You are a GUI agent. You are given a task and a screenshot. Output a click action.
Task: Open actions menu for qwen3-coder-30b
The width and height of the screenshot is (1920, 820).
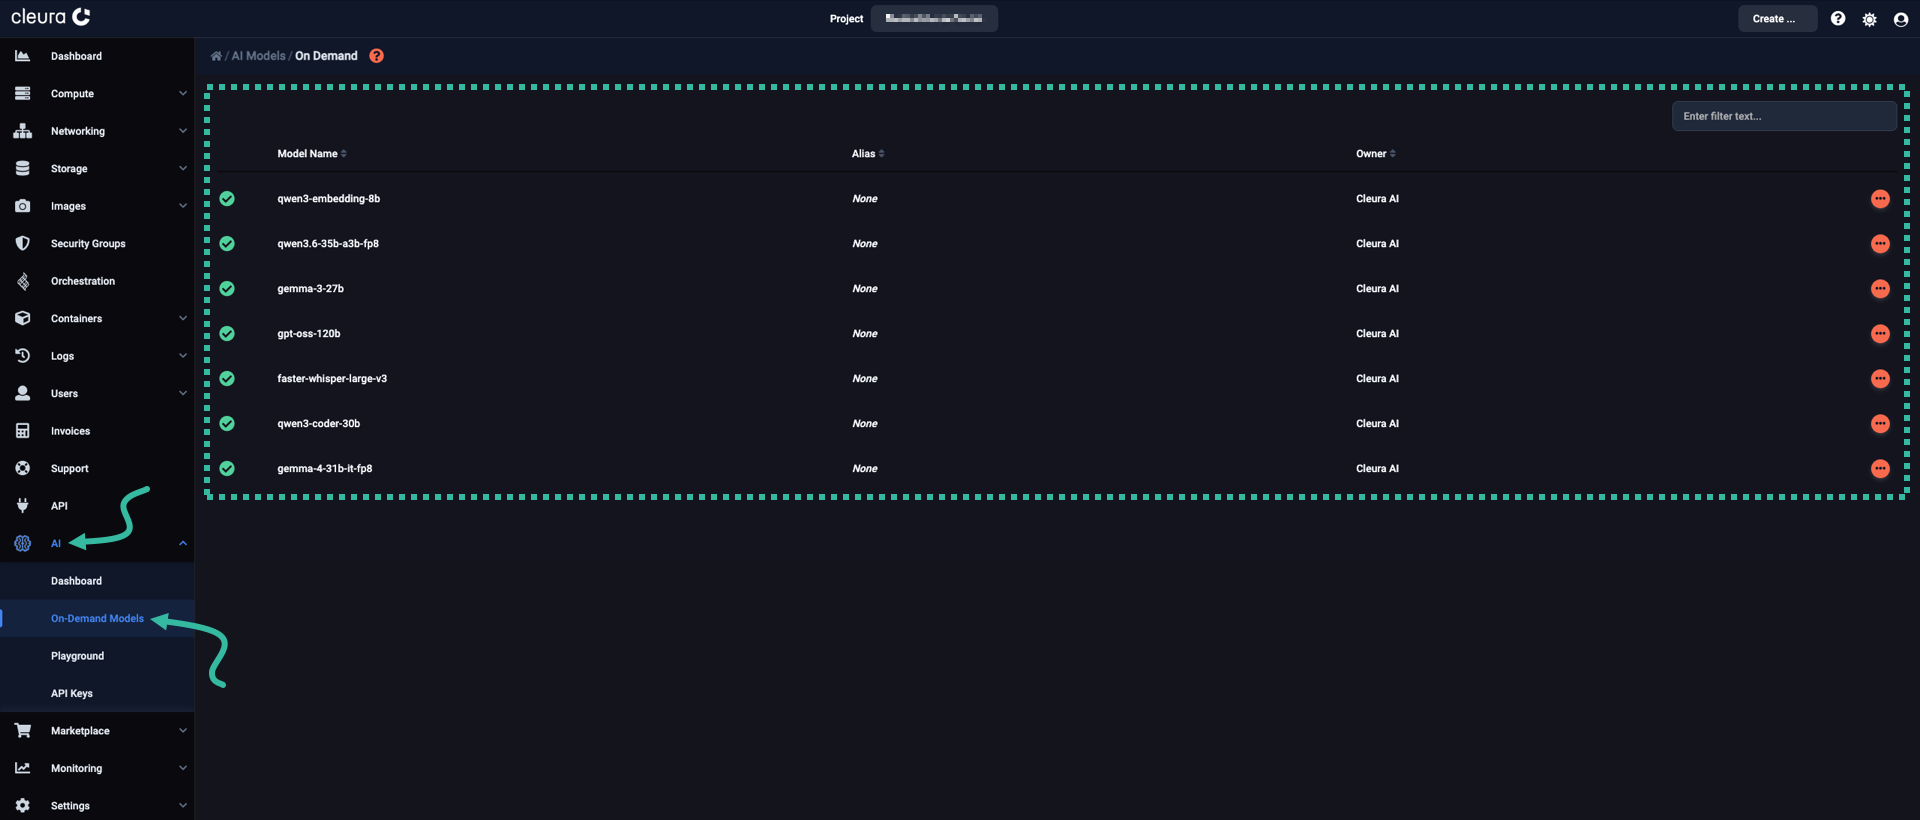point(1880,424)
